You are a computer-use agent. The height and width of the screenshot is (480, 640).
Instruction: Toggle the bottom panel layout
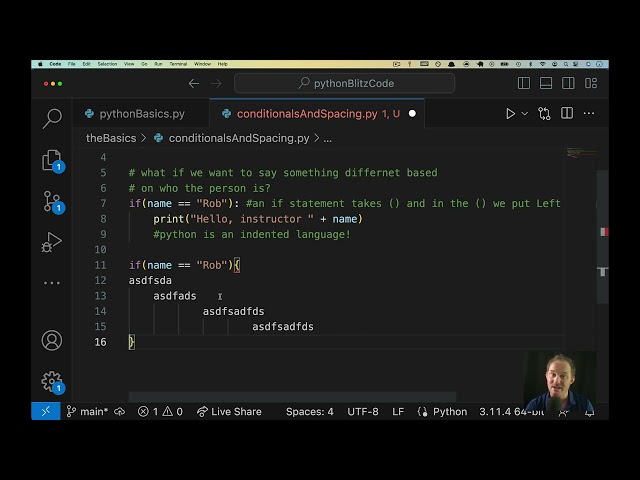[x=546, y=83]
